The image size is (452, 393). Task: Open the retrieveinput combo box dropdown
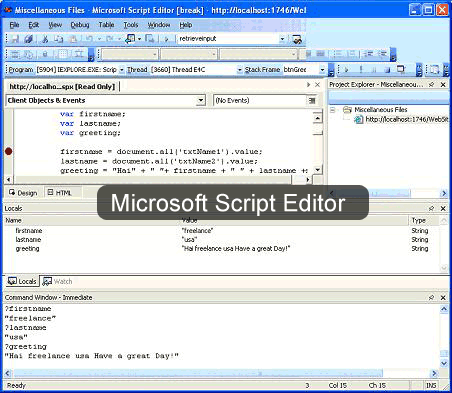[282, 39]
